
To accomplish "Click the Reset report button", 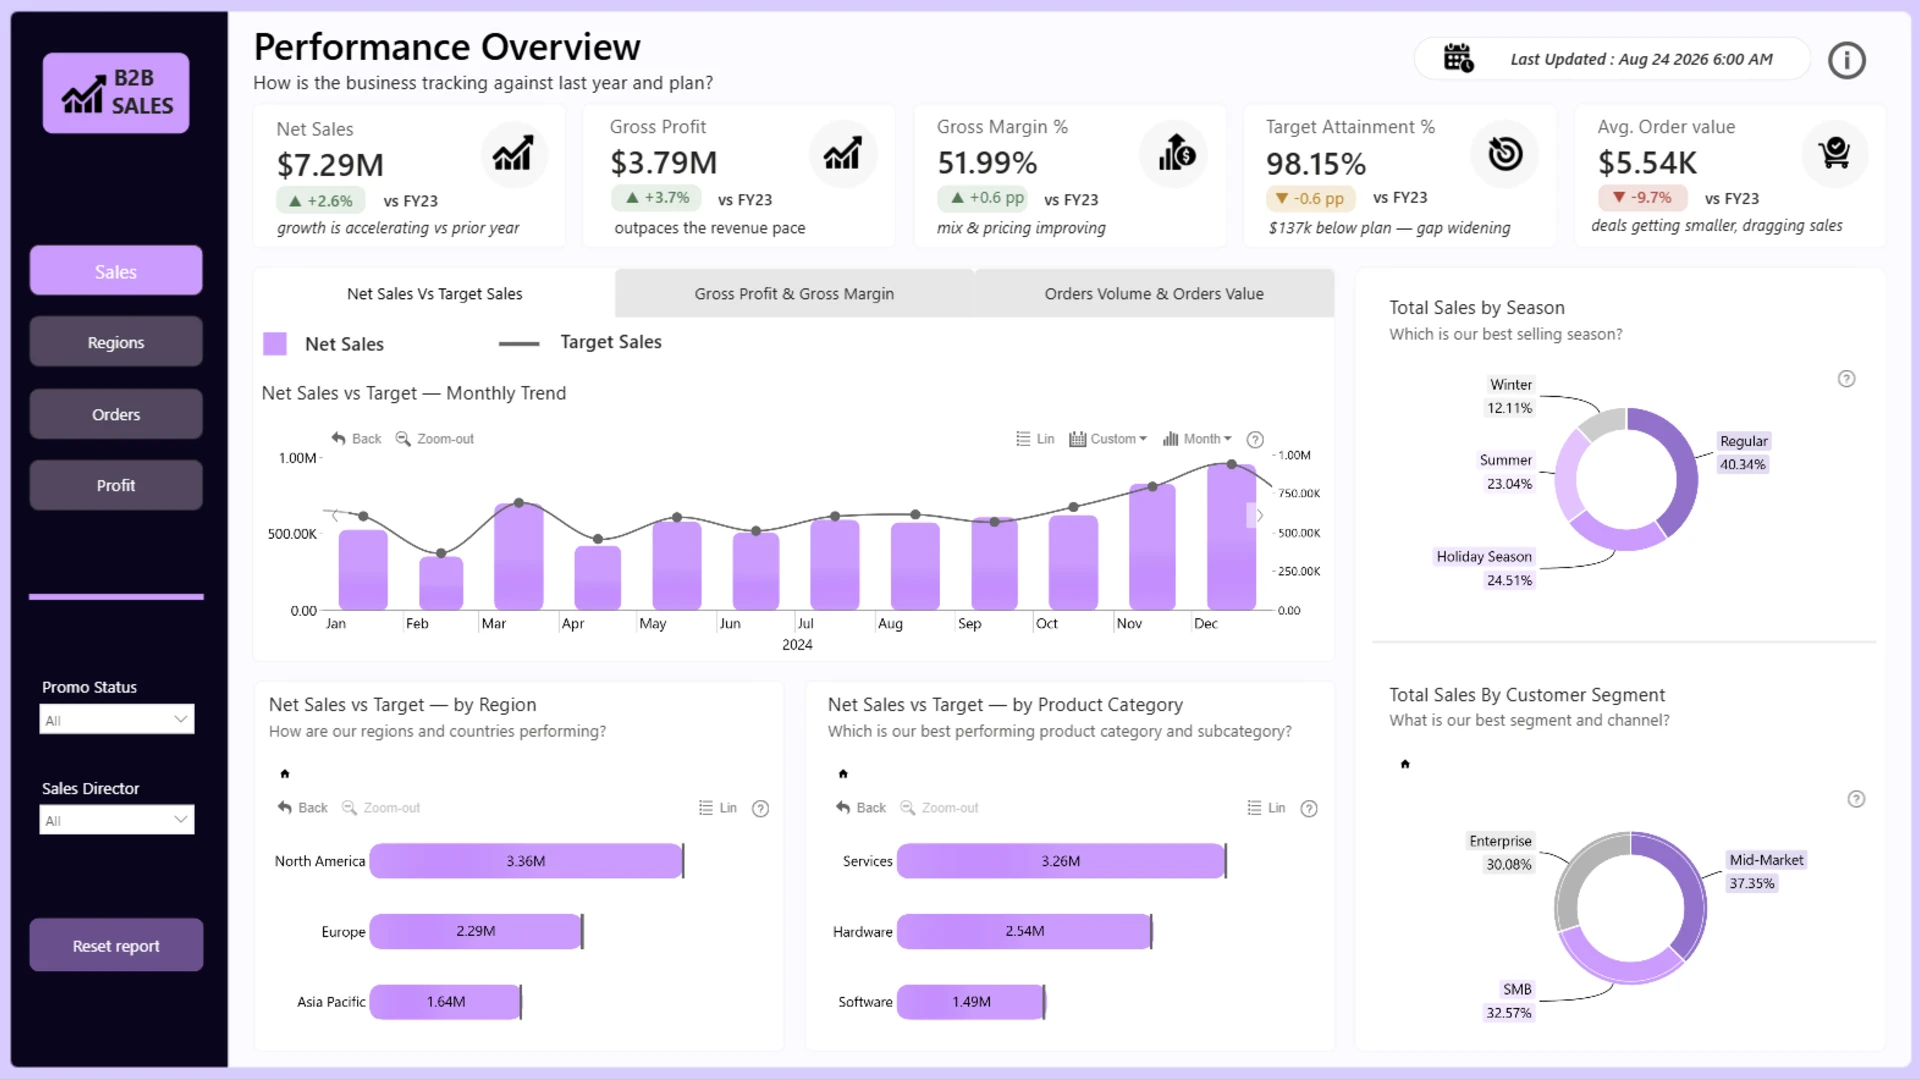I will 116,945.
